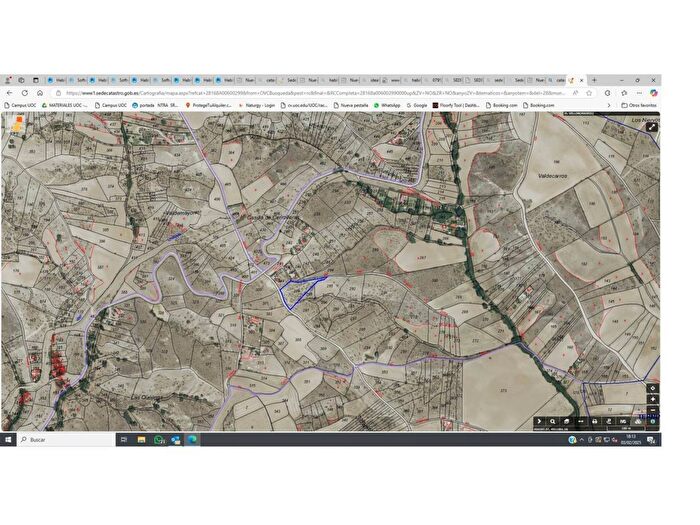
Task: Open the Copilot sidebar
Action: [654, 93]
